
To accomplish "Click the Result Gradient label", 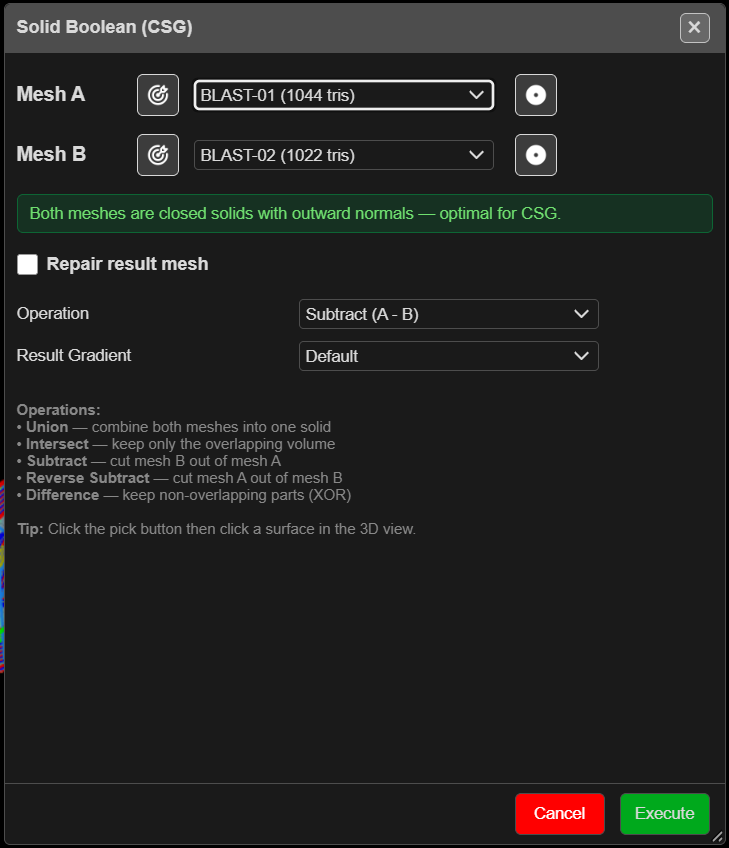I will [x=74, y=355].
